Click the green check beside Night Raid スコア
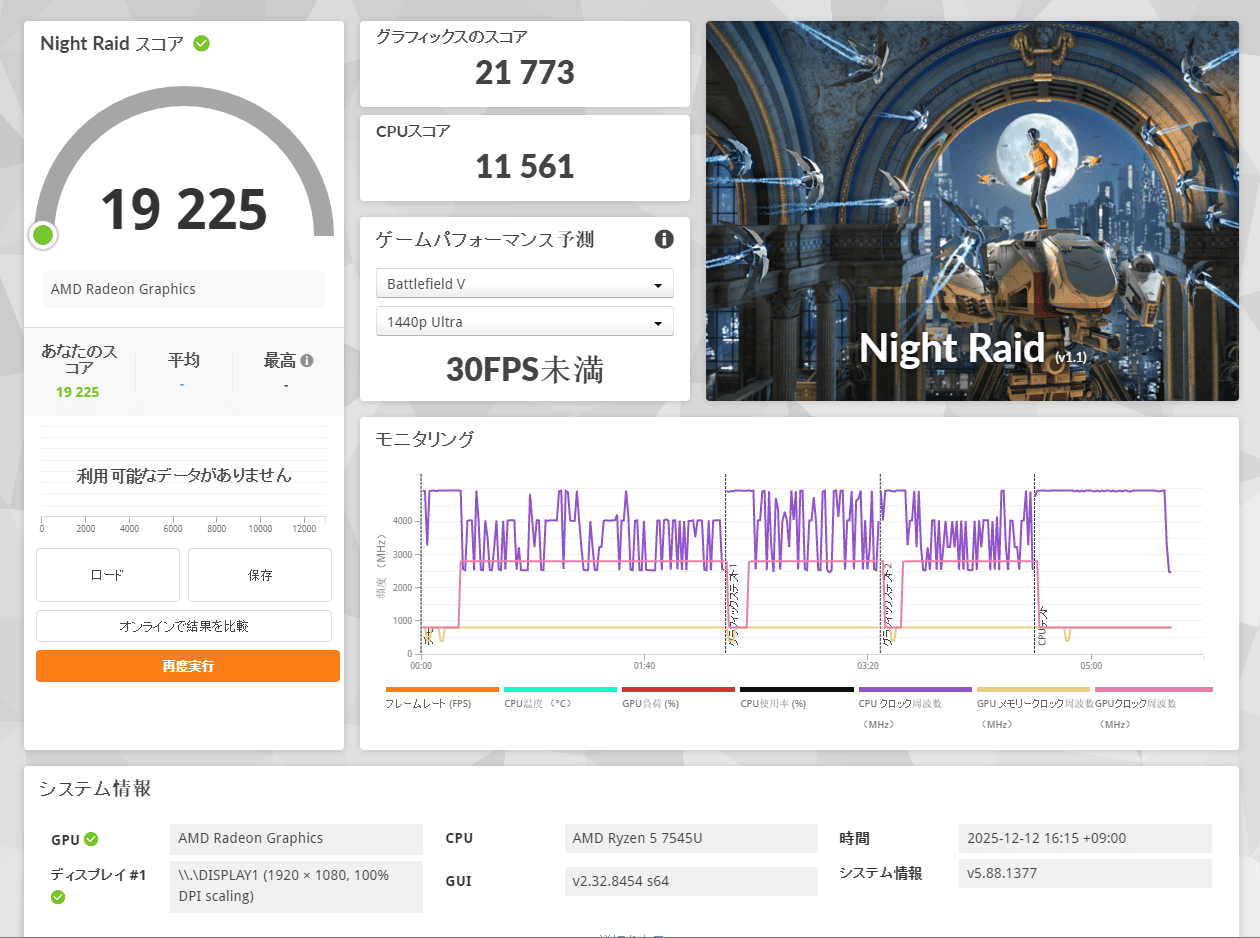1260x938 pixels. pyautogui.click(x=202, y=43)
